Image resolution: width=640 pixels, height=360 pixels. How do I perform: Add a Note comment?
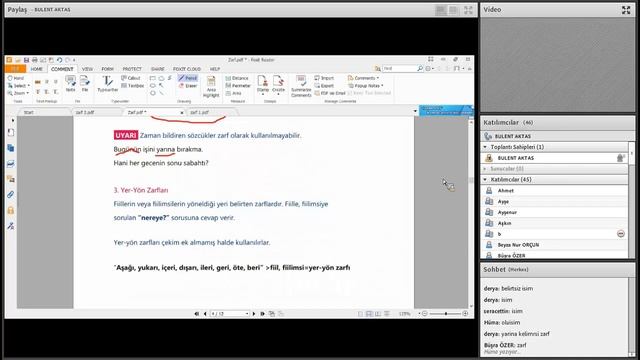pos(70,83)
